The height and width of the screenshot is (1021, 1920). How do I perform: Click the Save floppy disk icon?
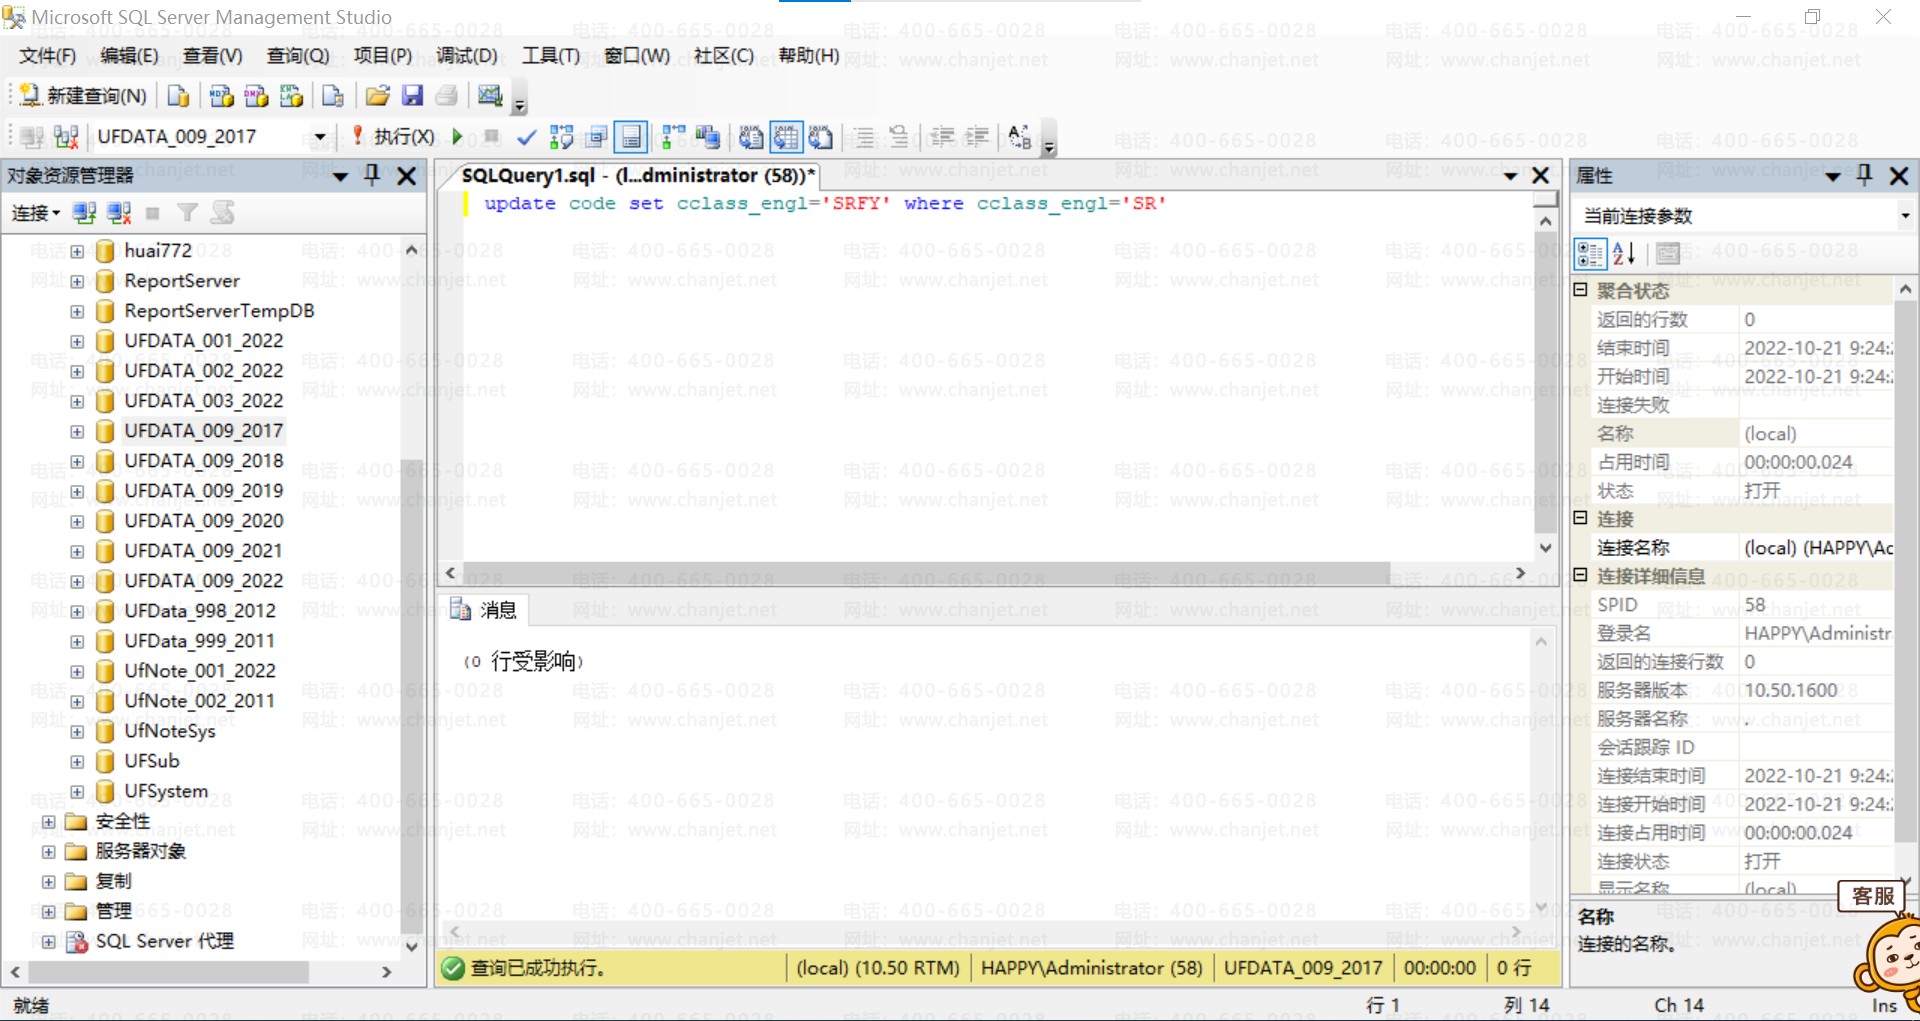(x=412, y=96)
